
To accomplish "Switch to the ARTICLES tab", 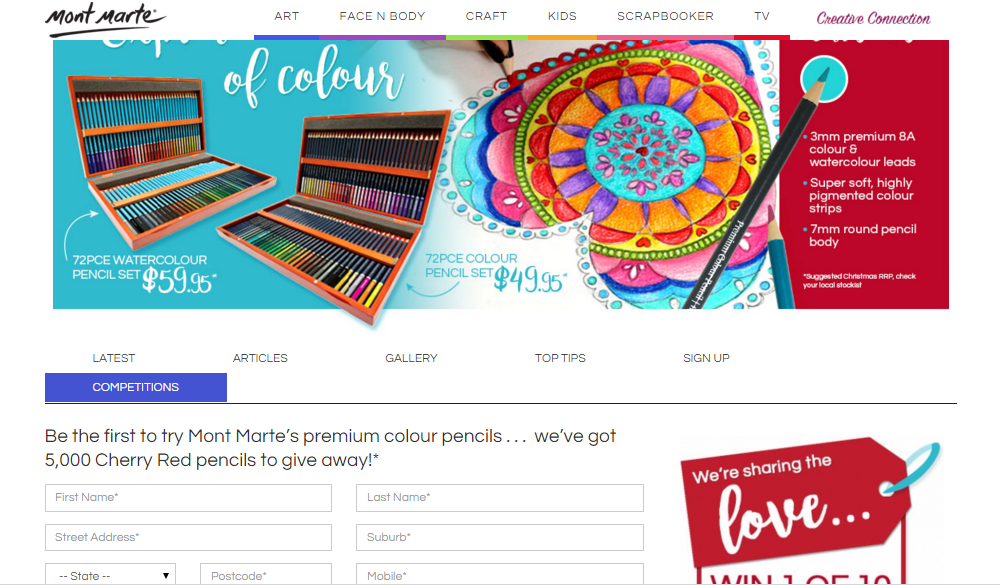I will coord(260,358).
